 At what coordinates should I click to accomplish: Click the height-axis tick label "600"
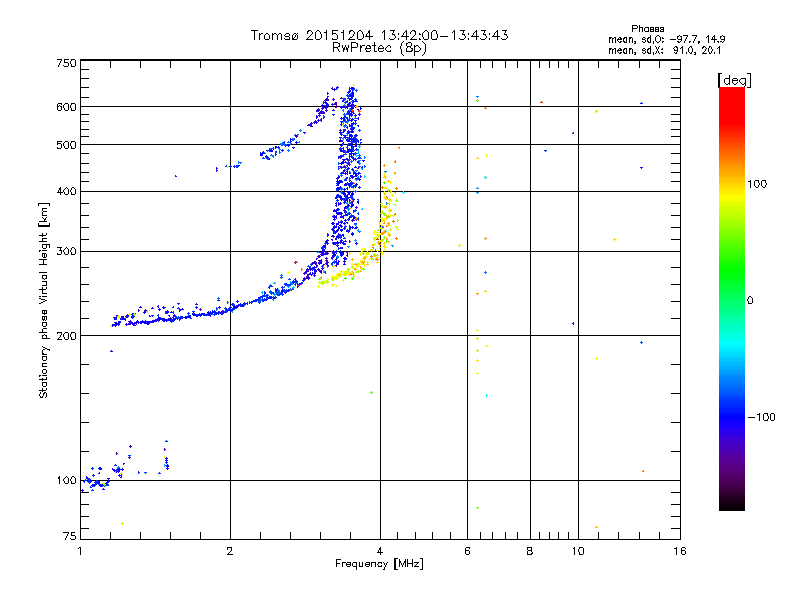tap(66, 107)
